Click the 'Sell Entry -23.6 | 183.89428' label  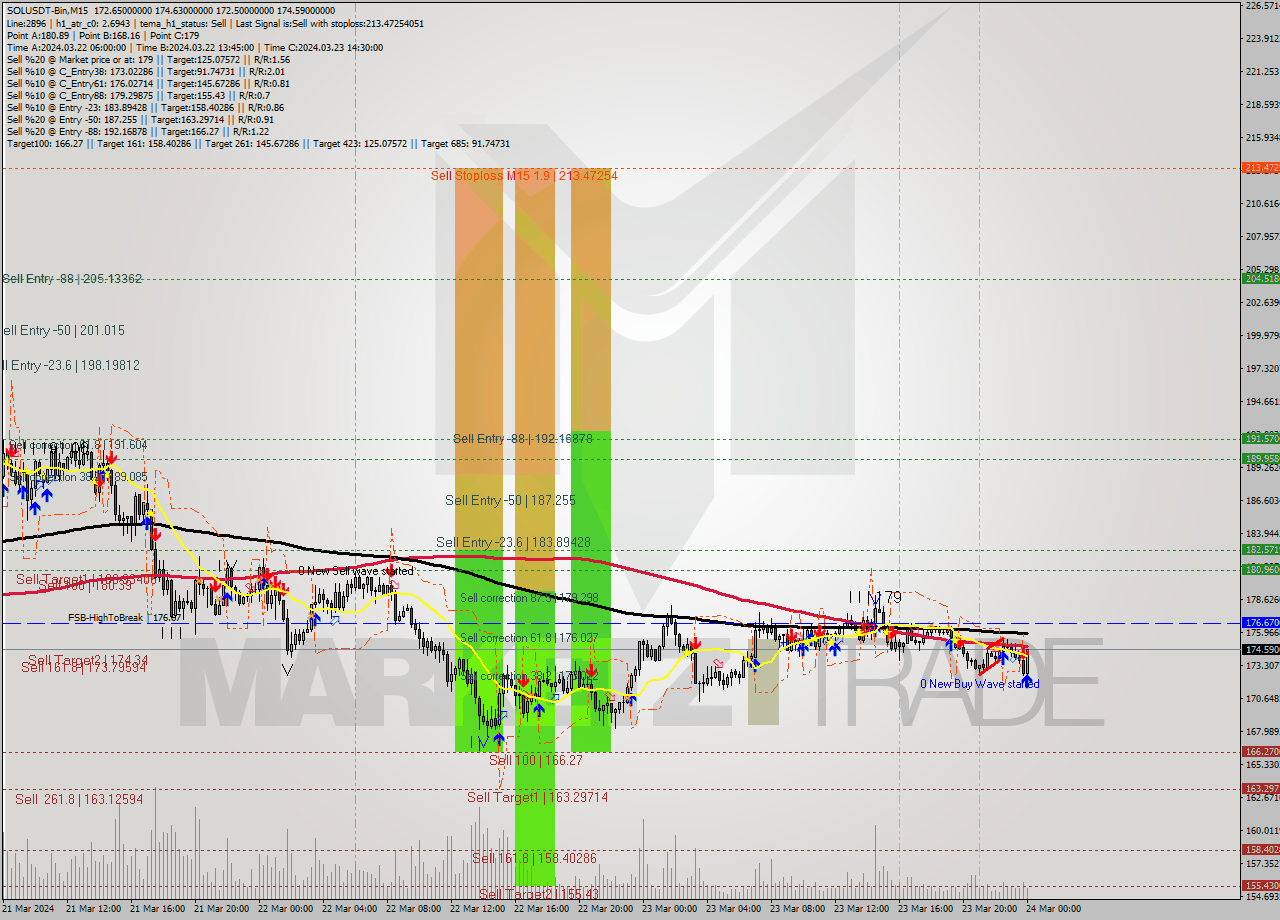tap(513, 542)
